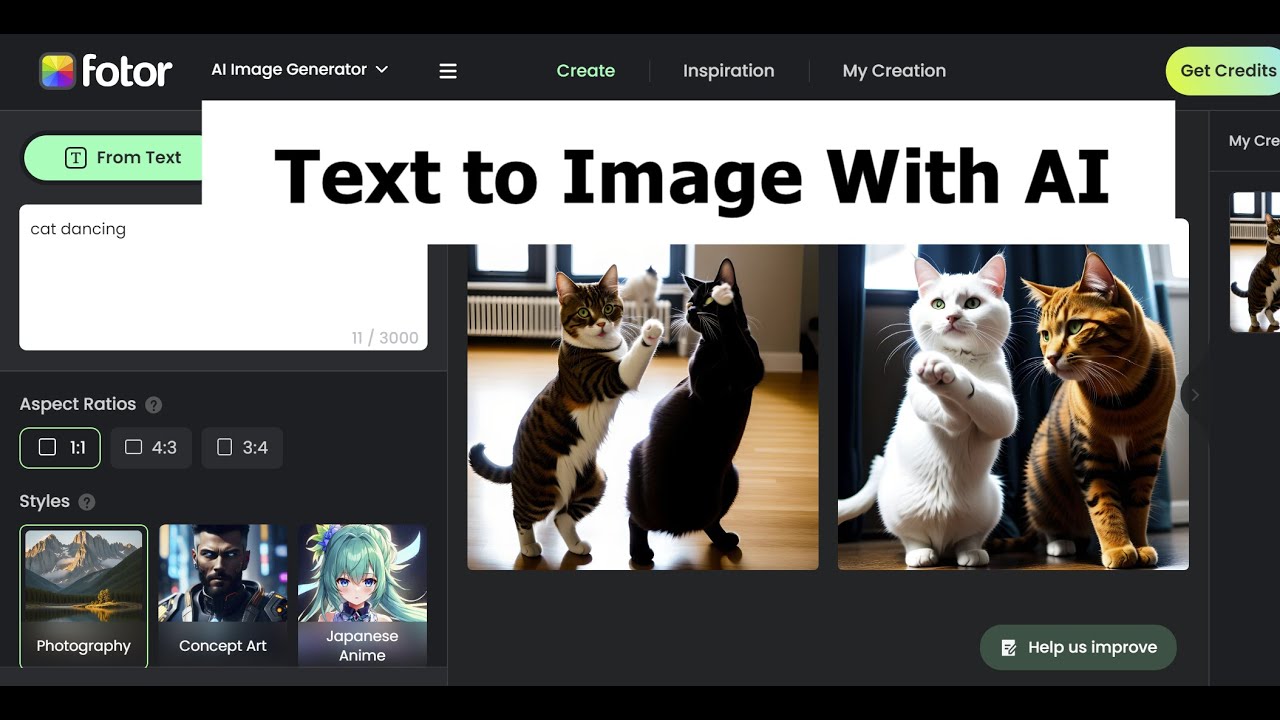The height and width of the screenshot is (720, 1280).
Task: Click the Help us improve button
Action: (1078, 648)
